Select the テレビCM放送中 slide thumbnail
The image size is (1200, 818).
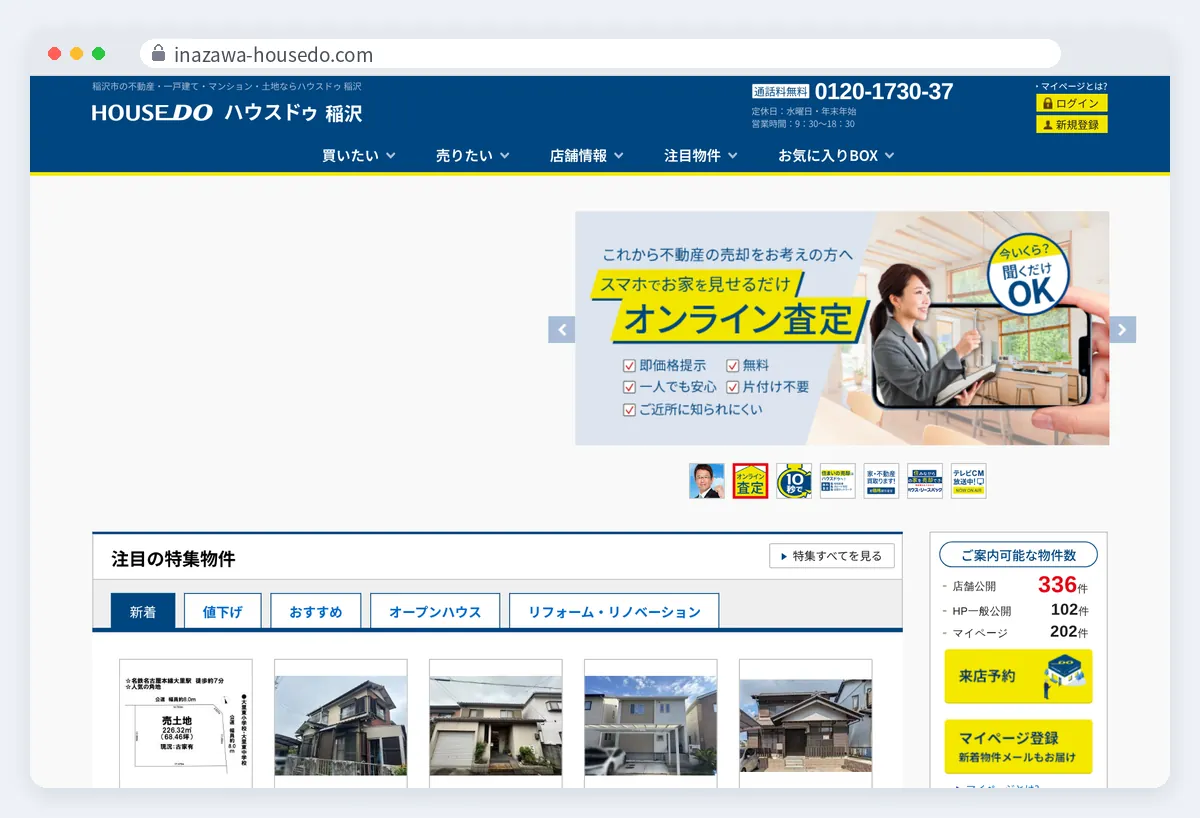(x=969, y=481)
